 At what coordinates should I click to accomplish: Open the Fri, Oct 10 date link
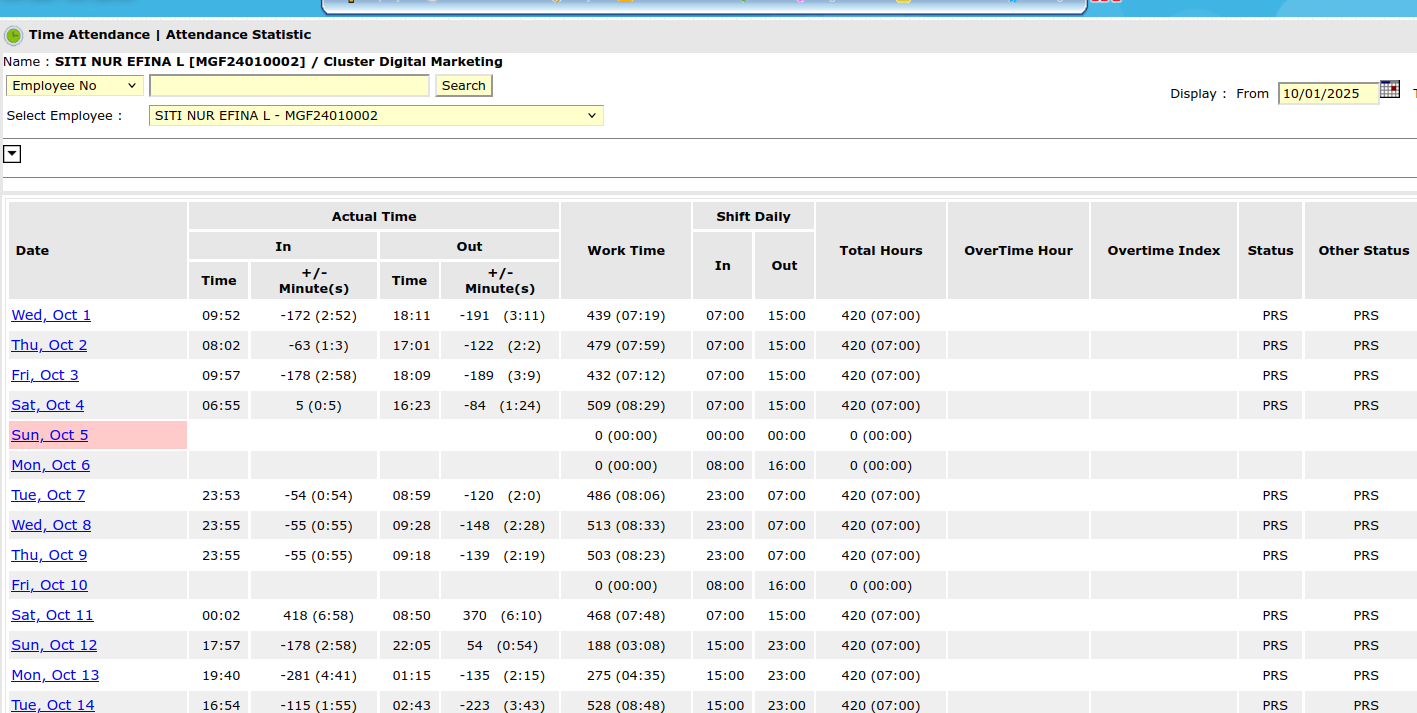coord(49,585)
